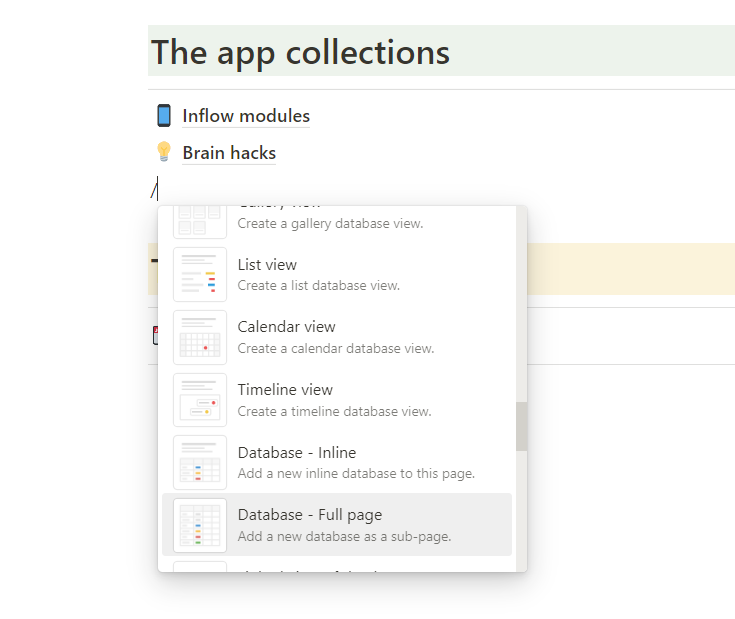
Task: Click the partially visible Gallery view icon
Action: click(x=200, y=219)
